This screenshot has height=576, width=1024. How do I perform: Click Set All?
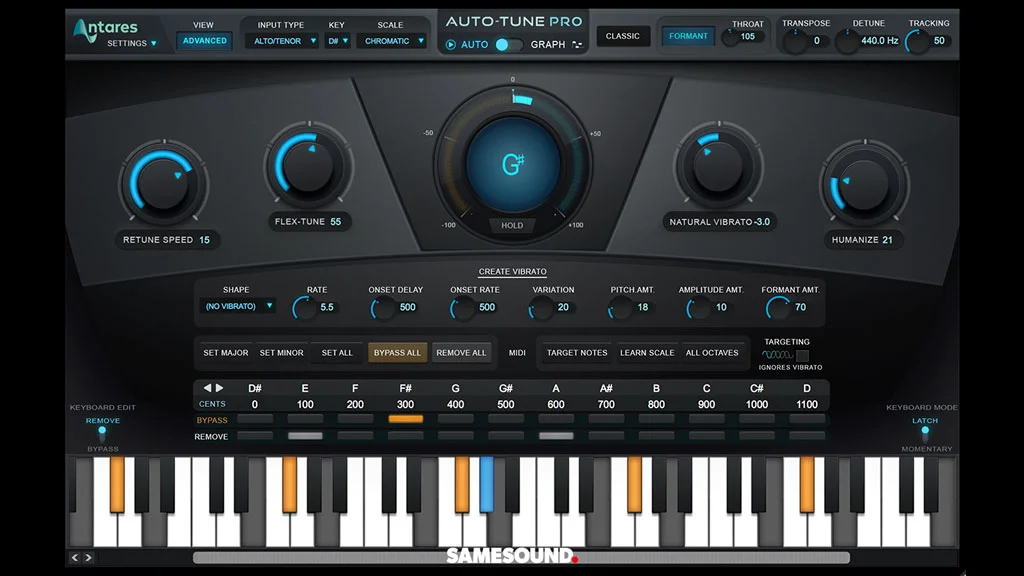click(337, 353)
